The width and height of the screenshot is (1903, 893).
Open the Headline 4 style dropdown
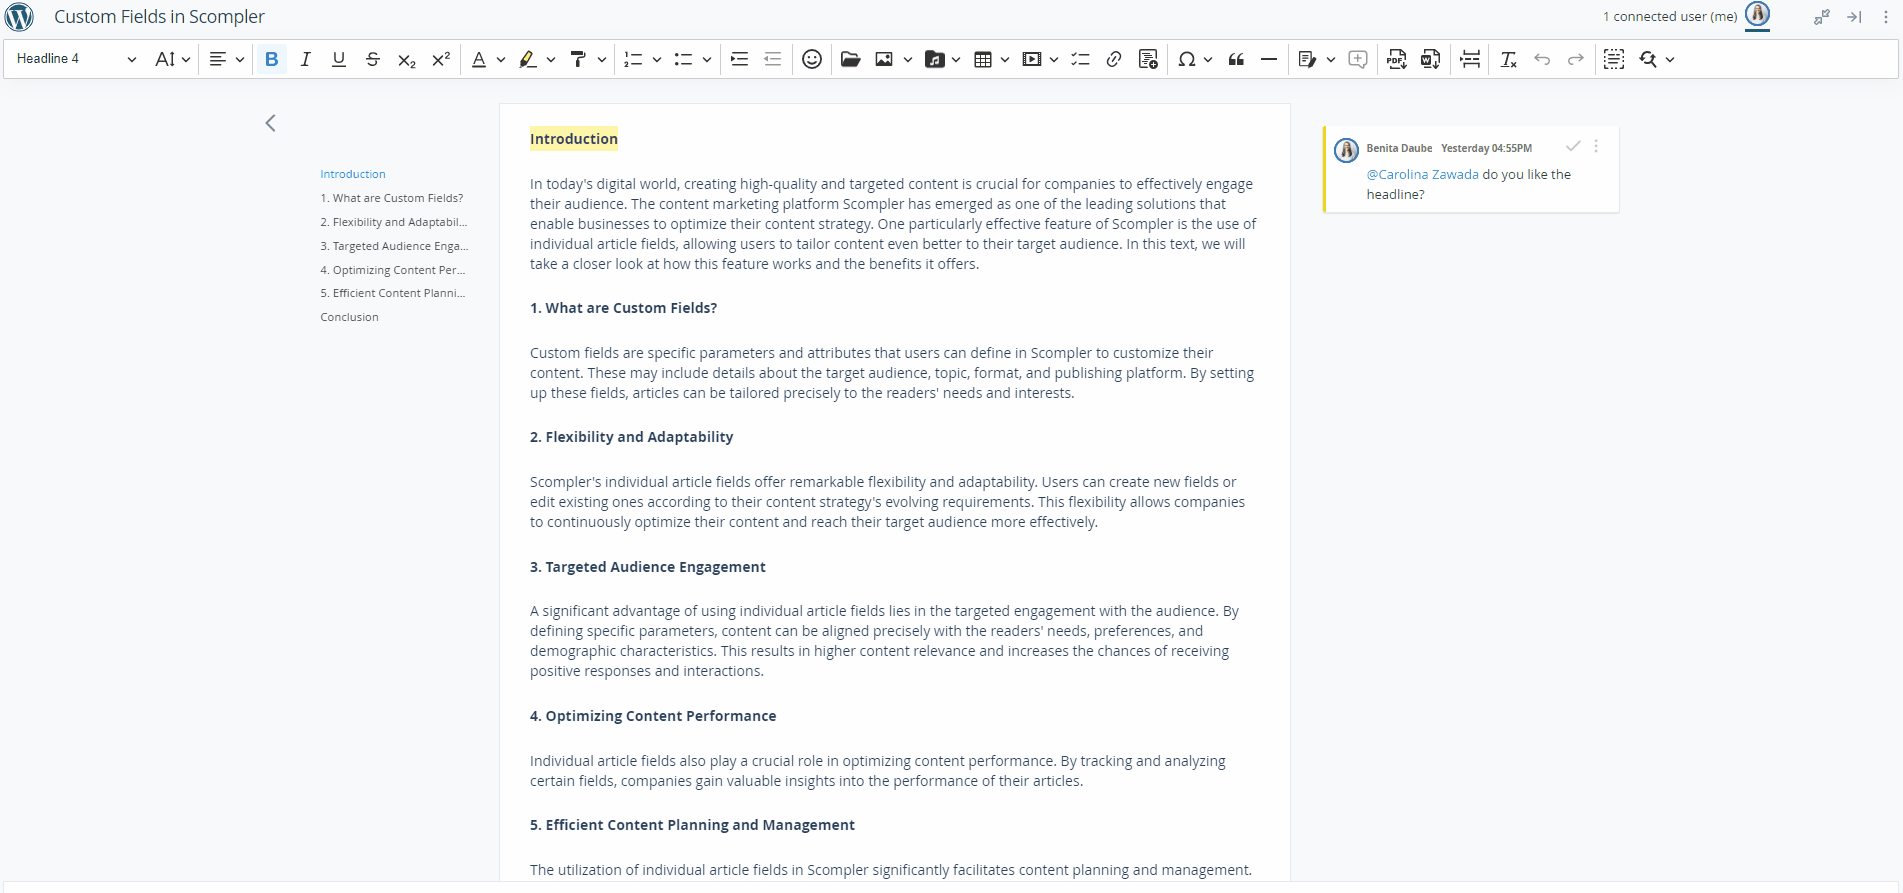tap(76, 59)
